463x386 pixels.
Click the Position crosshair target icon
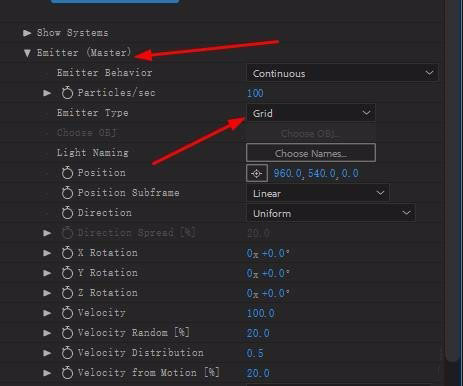[257, 173]
